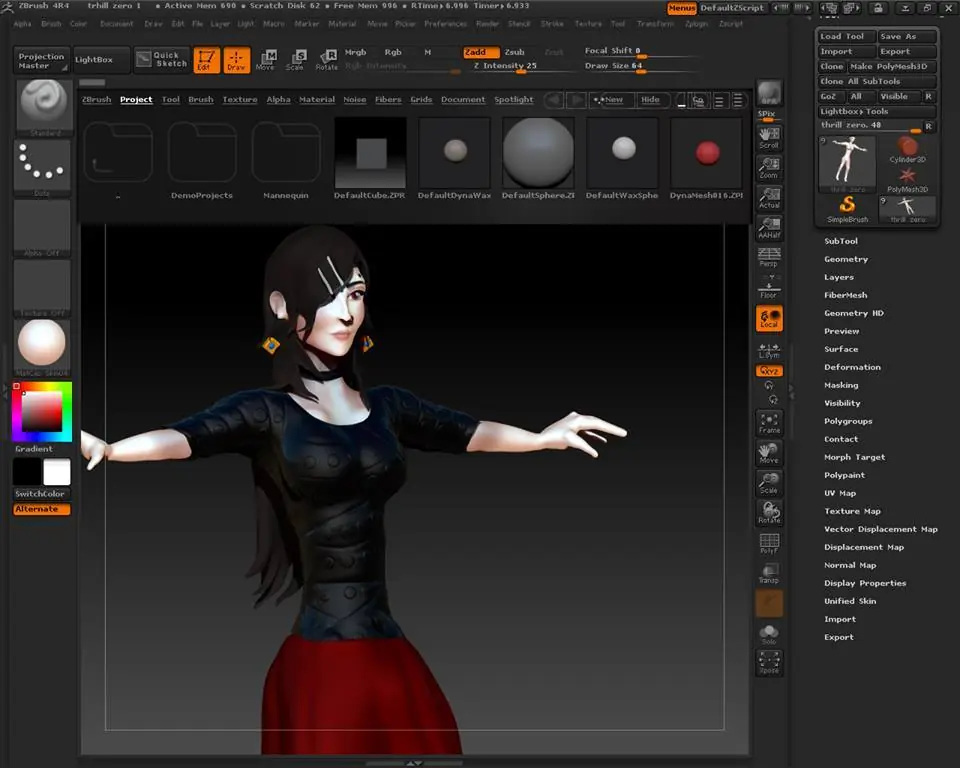Image resolution: width=960 pixels, height=768 pixels.
Task: Open the Dots stroke picker
Action: (x=42, y=168)
